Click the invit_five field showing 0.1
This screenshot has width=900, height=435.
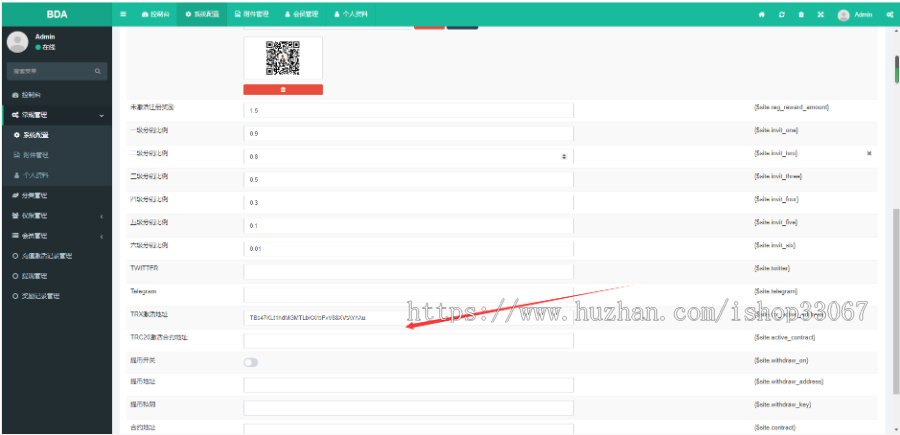(x=408, y=226)
